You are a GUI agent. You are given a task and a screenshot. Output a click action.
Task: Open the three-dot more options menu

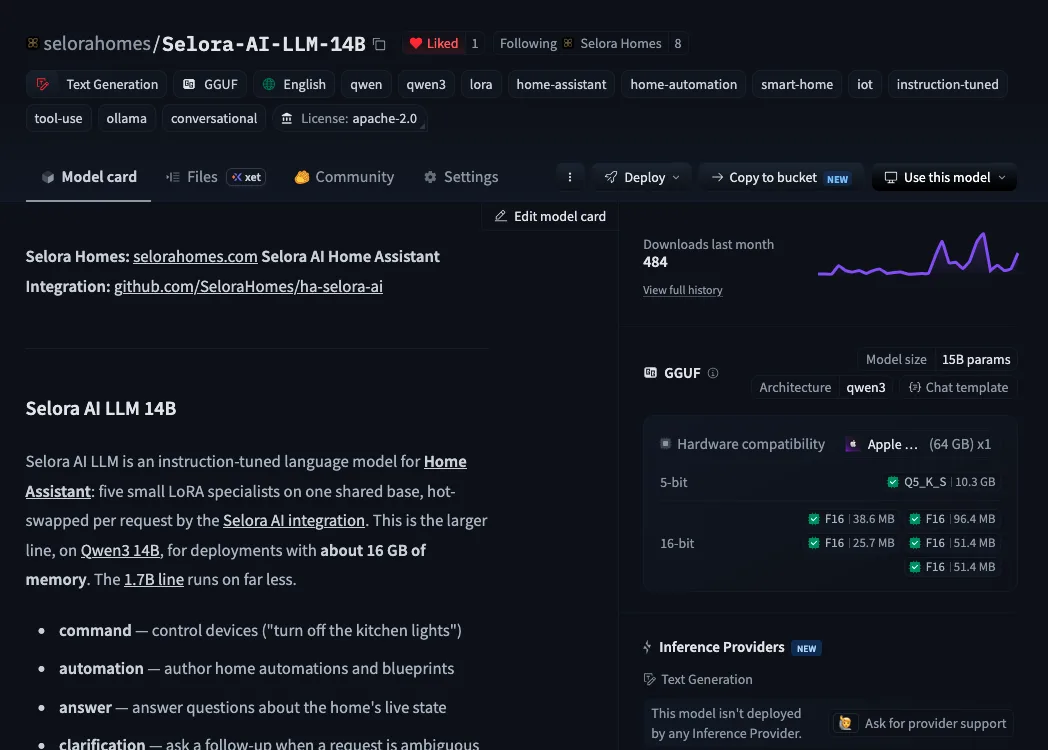(569, 177)
